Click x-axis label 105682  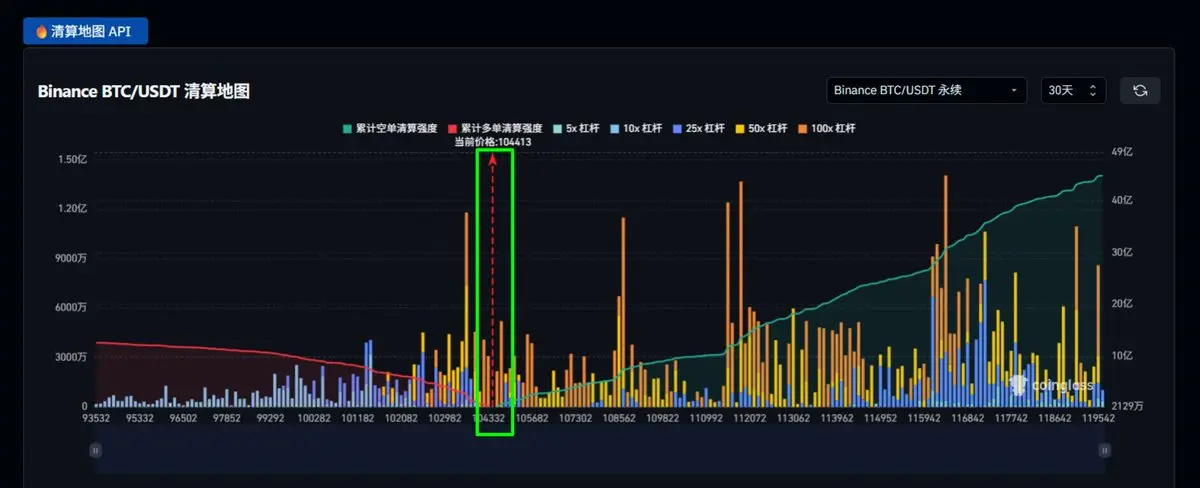click(532, 419)
